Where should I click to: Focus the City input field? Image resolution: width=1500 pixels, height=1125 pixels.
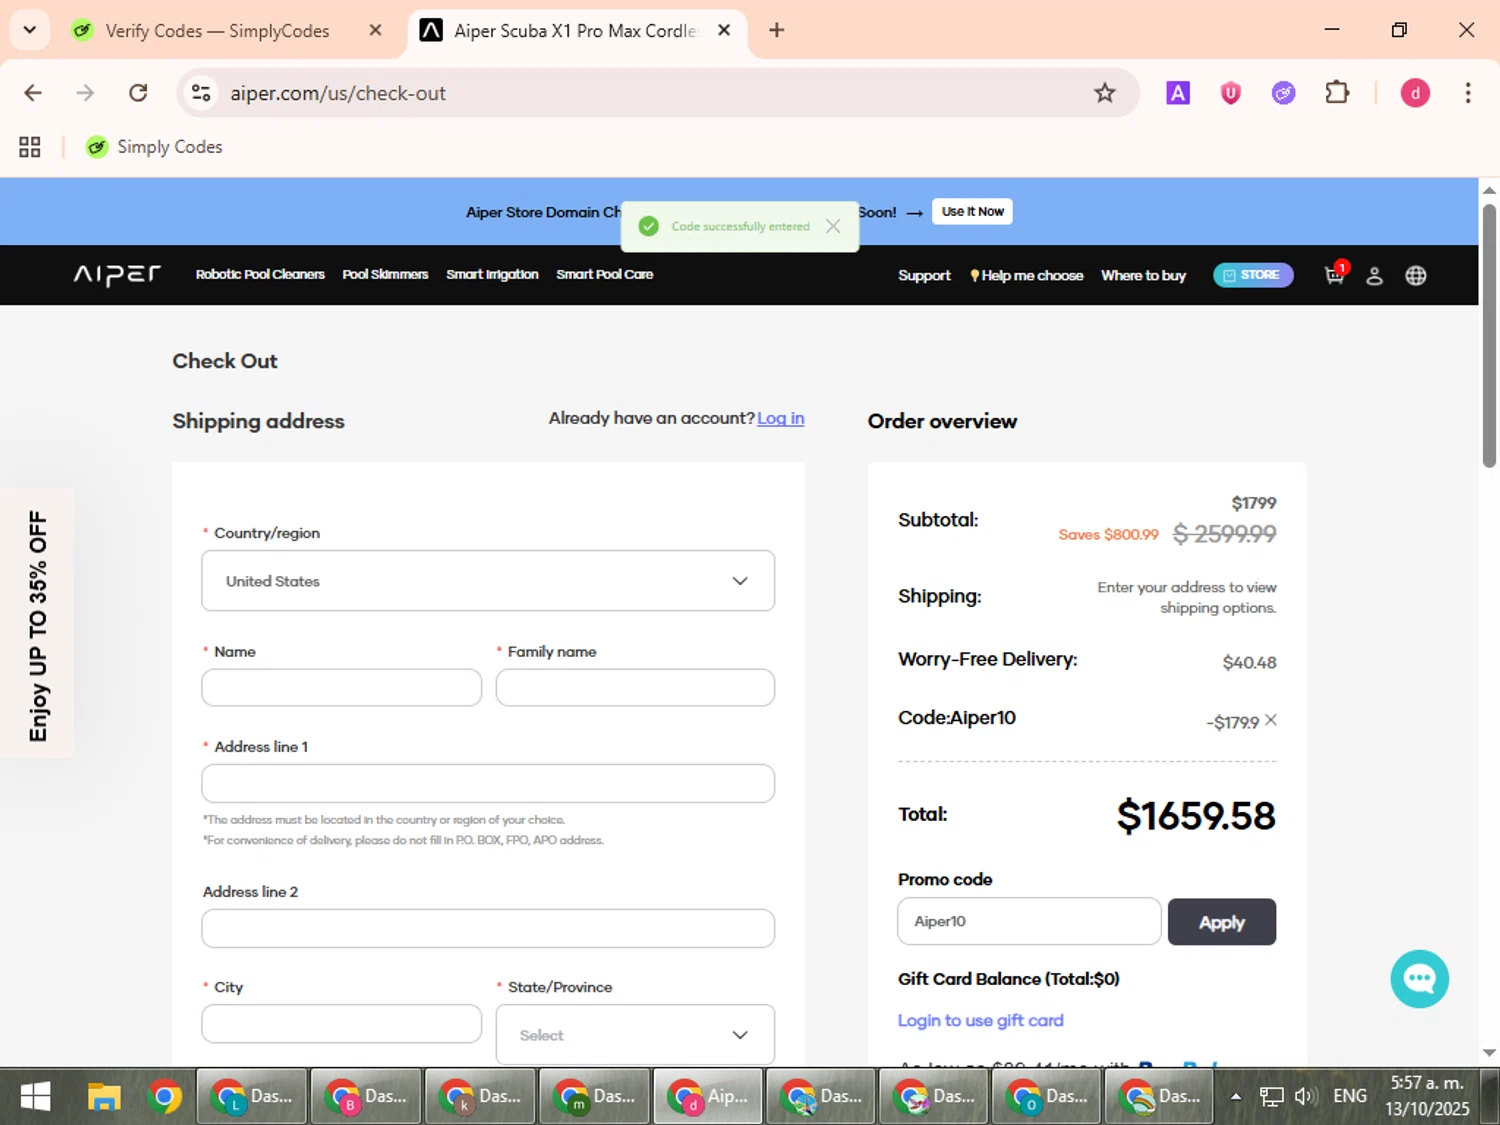[x=341, y=1024]
